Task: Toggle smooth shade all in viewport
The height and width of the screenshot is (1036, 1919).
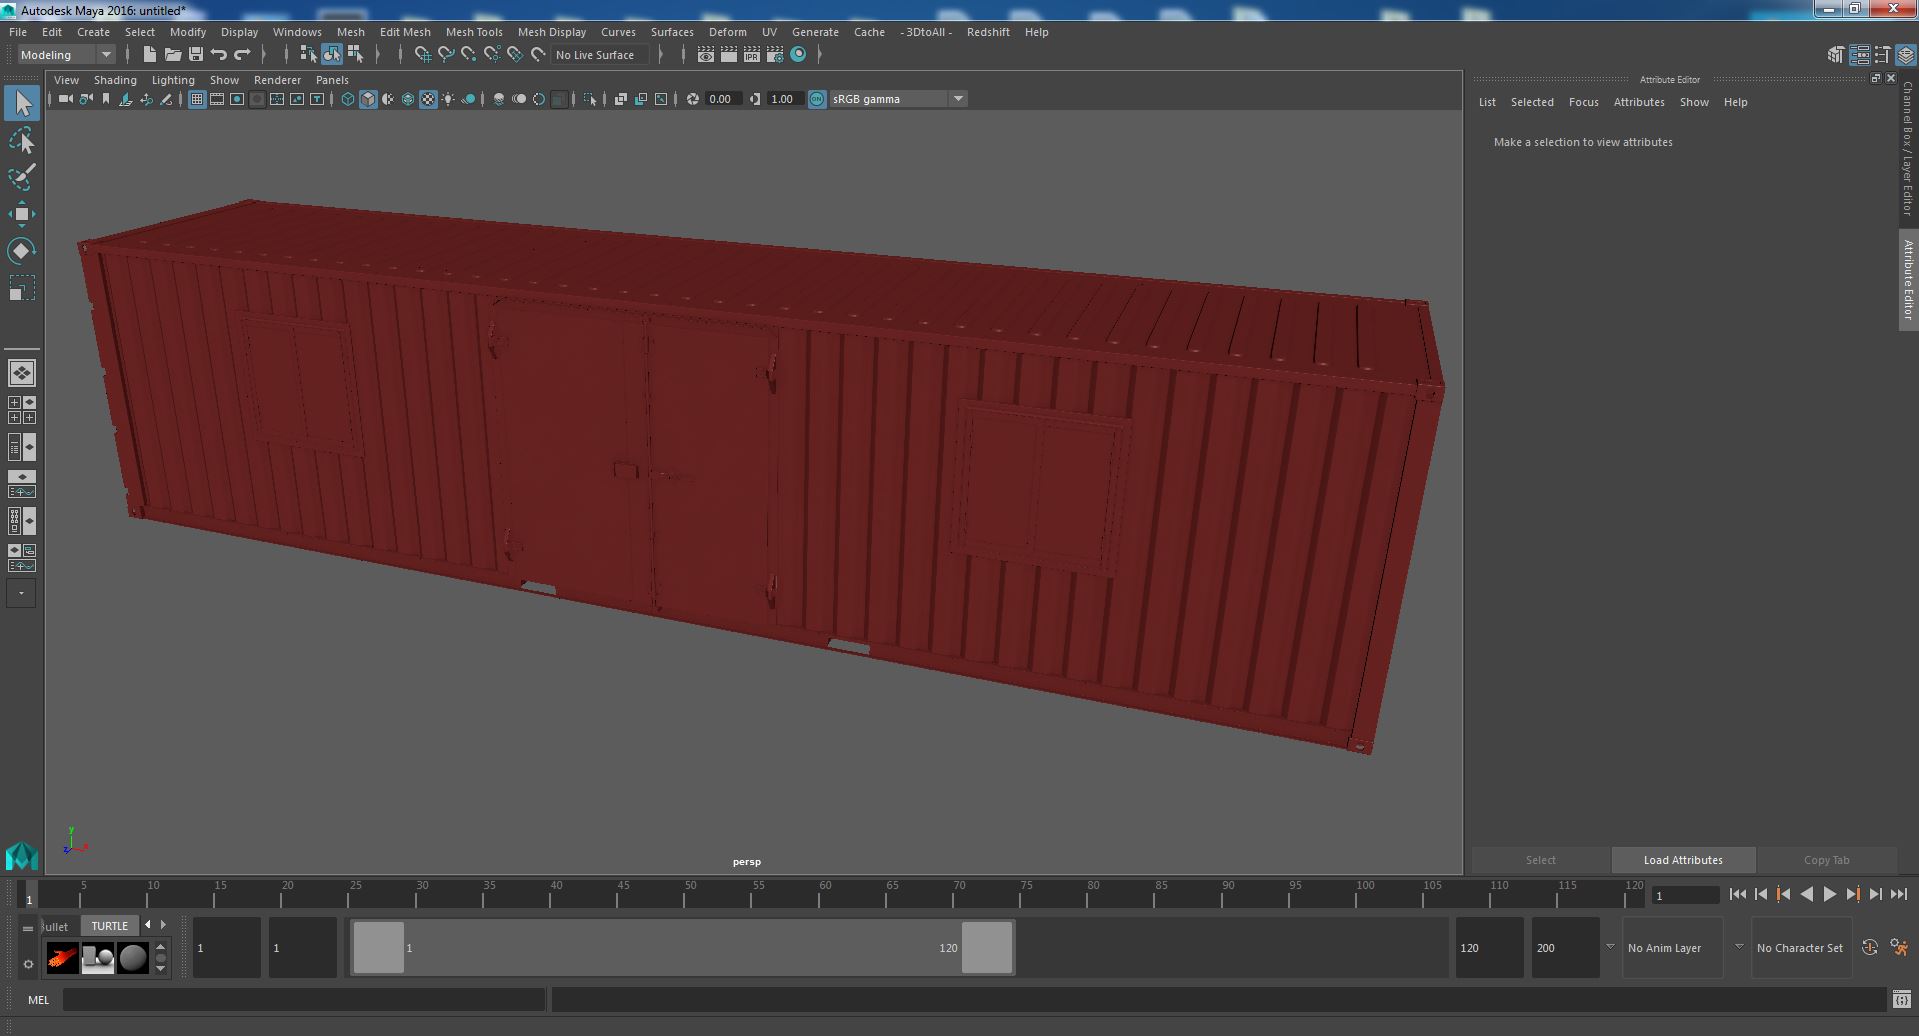Action: pyautogui.click(x=368, y=99)
